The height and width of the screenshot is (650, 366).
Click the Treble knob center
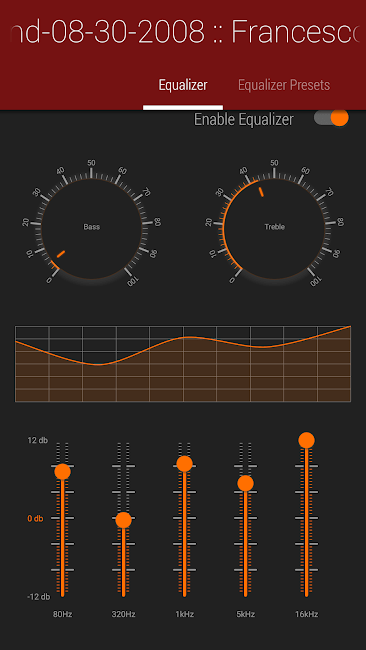pos(274,227)
